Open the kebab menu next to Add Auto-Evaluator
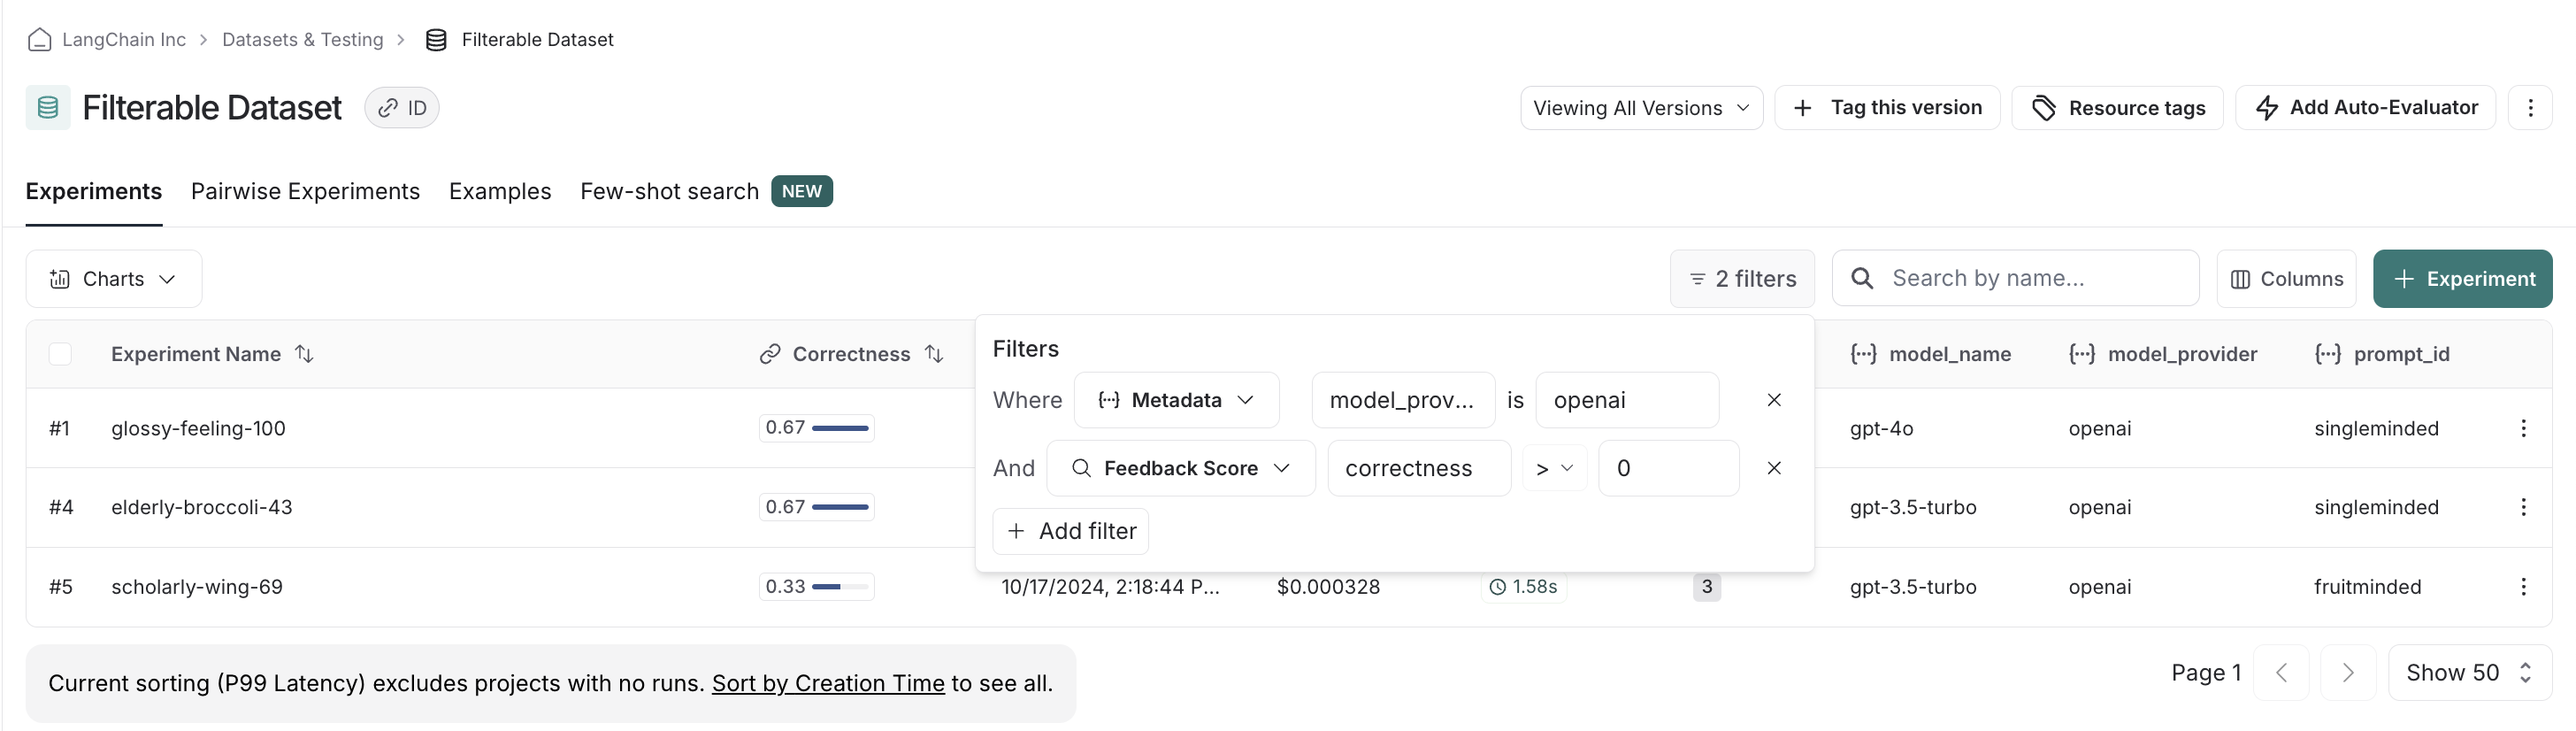The height and width of the screenshot is (731, 2576). 2530,108
